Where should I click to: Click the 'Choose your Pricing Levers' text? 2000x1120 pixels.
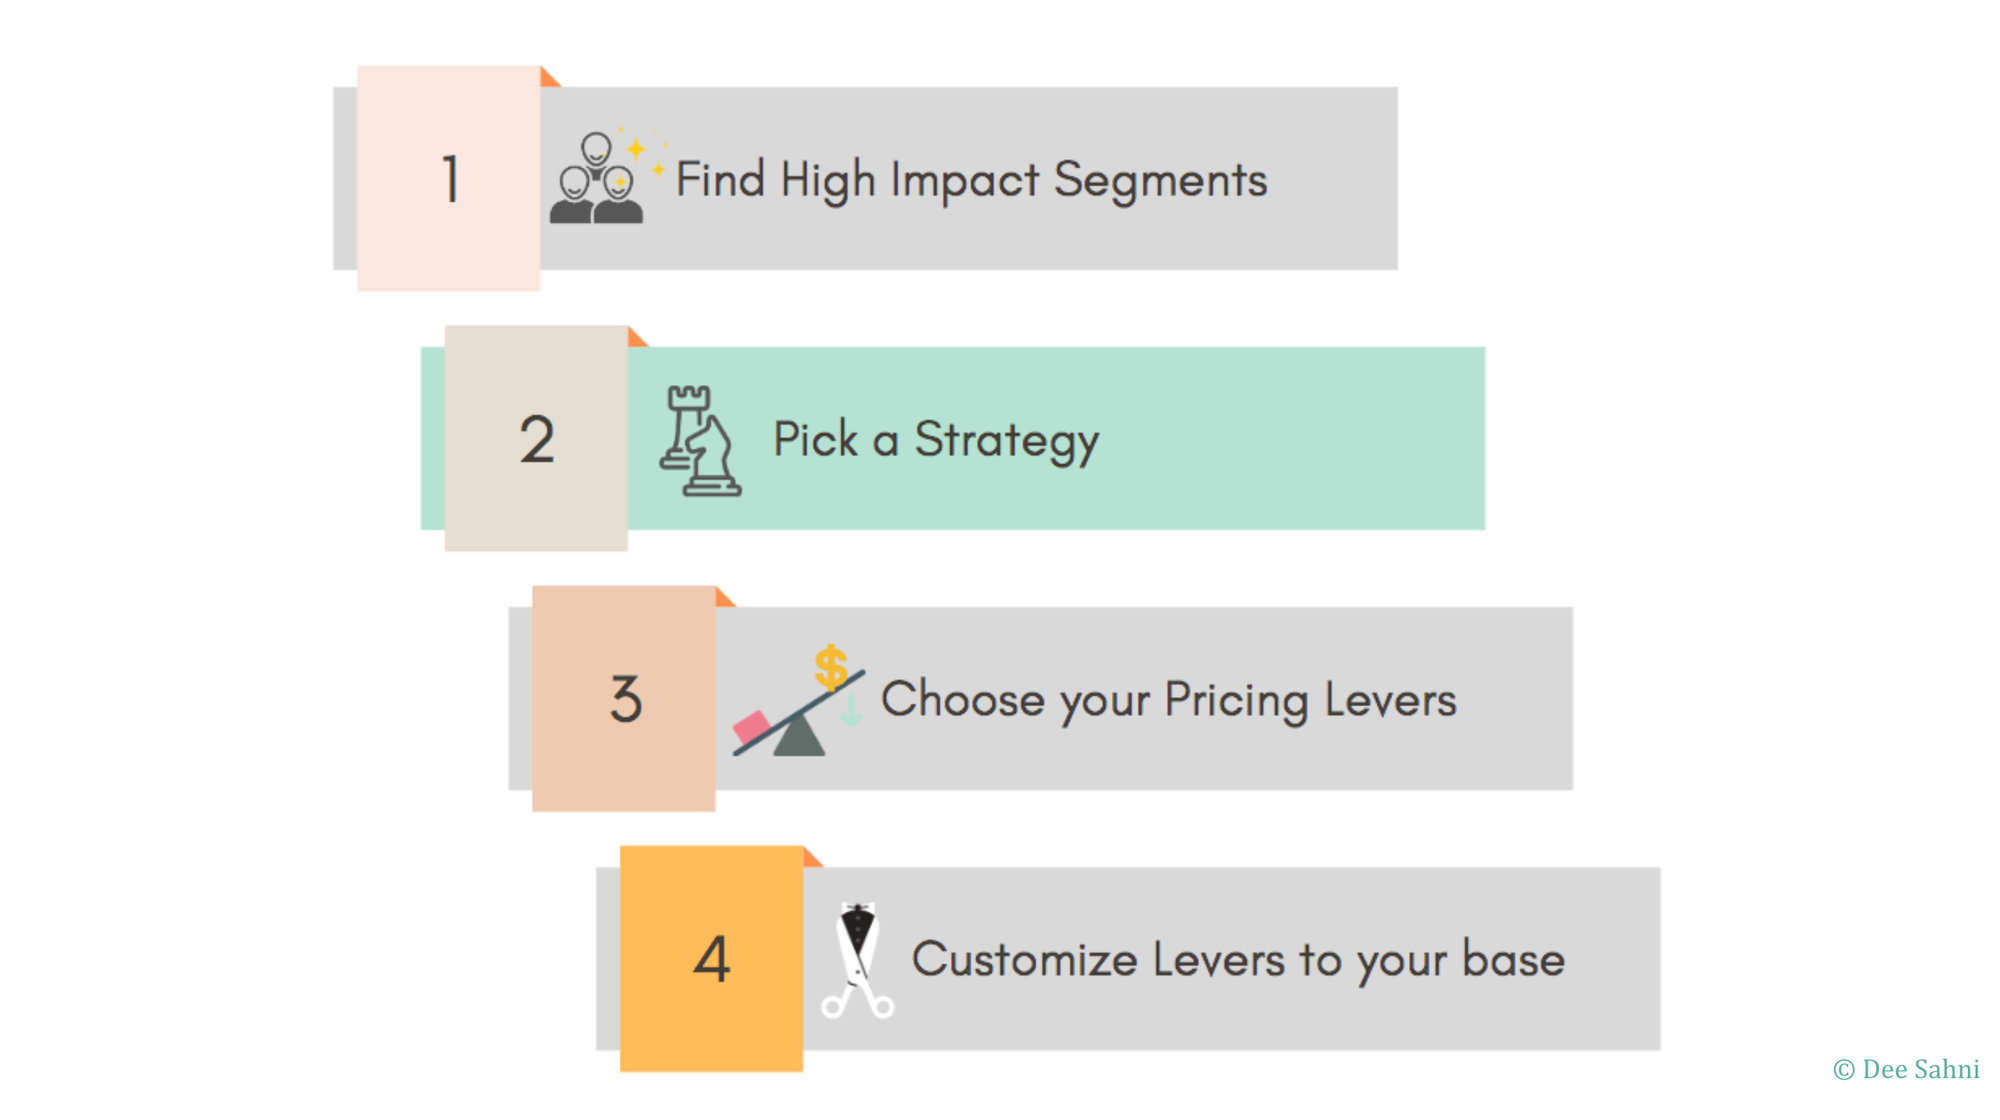(x=1168, y=699)
